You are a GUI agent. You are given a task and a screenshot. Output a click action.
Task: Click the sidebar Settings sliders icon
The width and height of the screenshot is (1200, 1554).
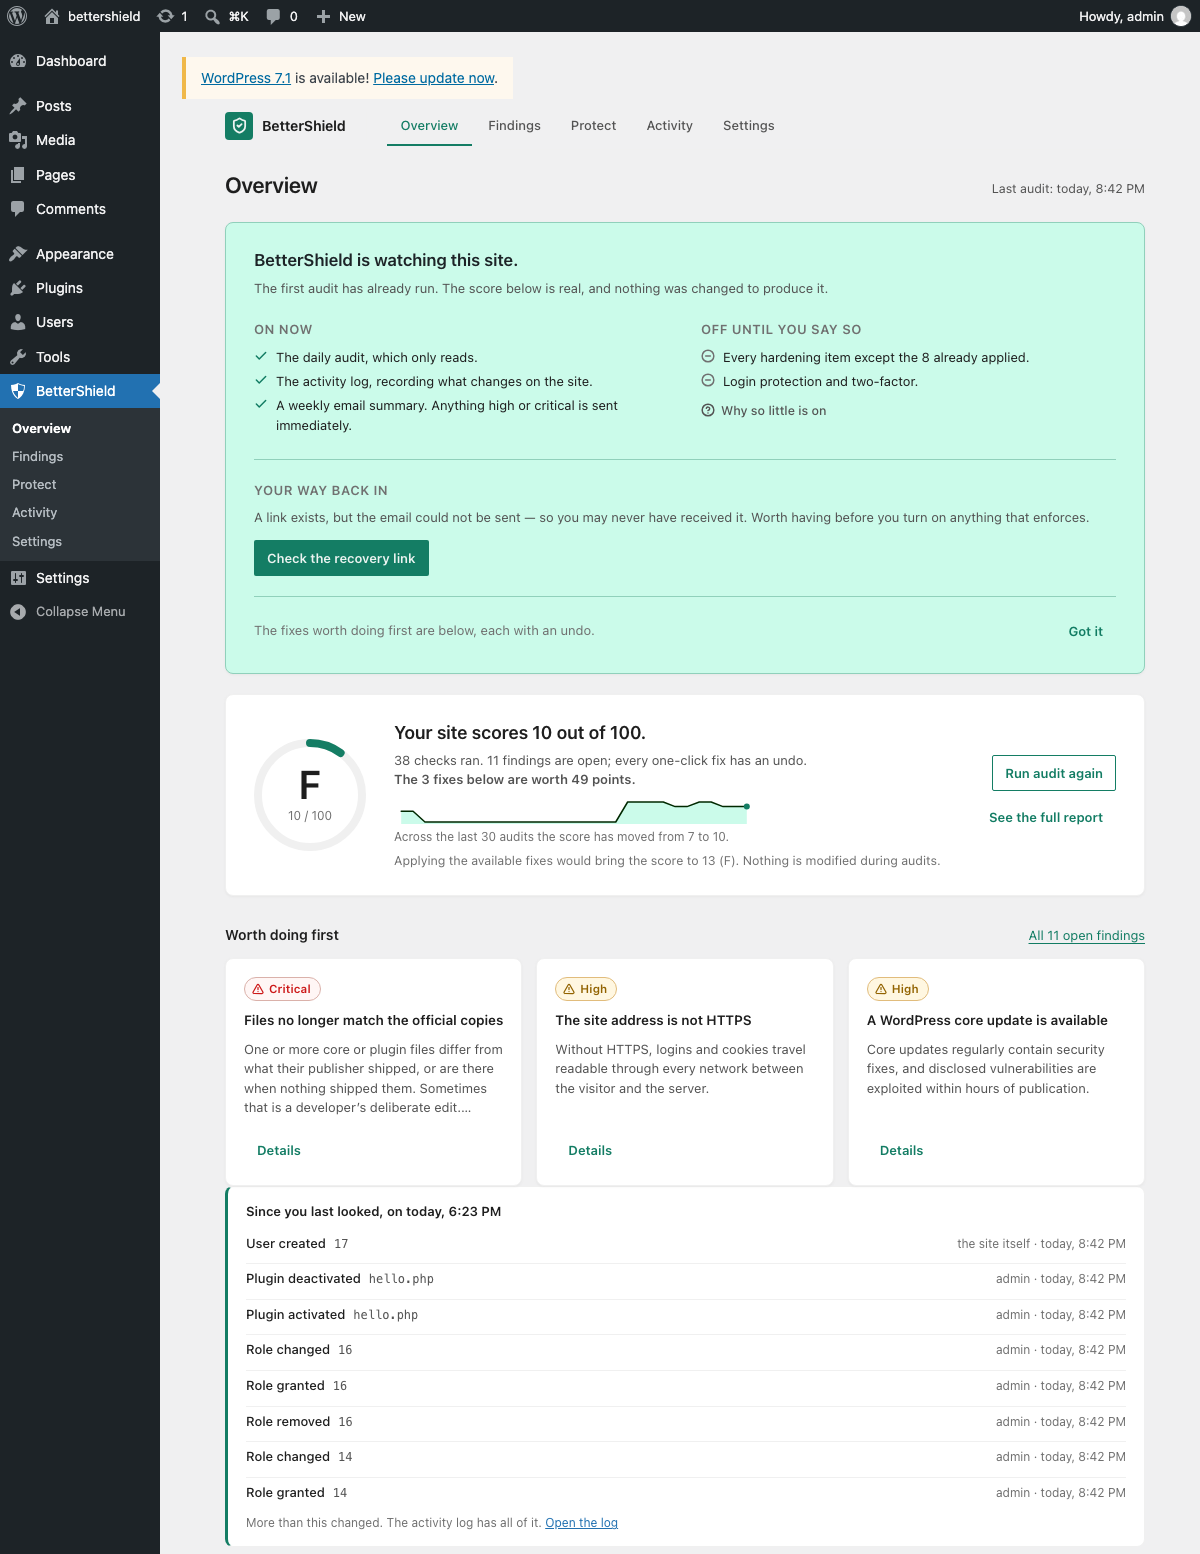[x=18, y=578]
